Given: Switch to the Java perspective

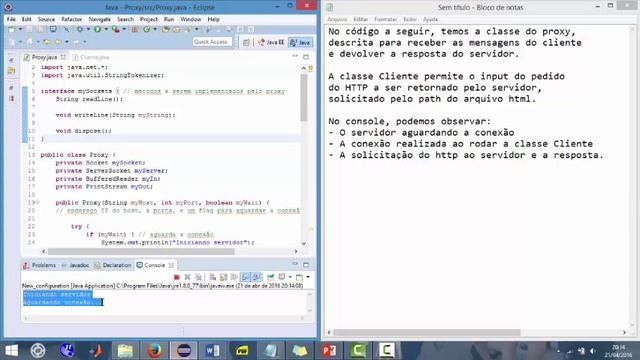Looking at the screenshot, I should coord(300,42).
